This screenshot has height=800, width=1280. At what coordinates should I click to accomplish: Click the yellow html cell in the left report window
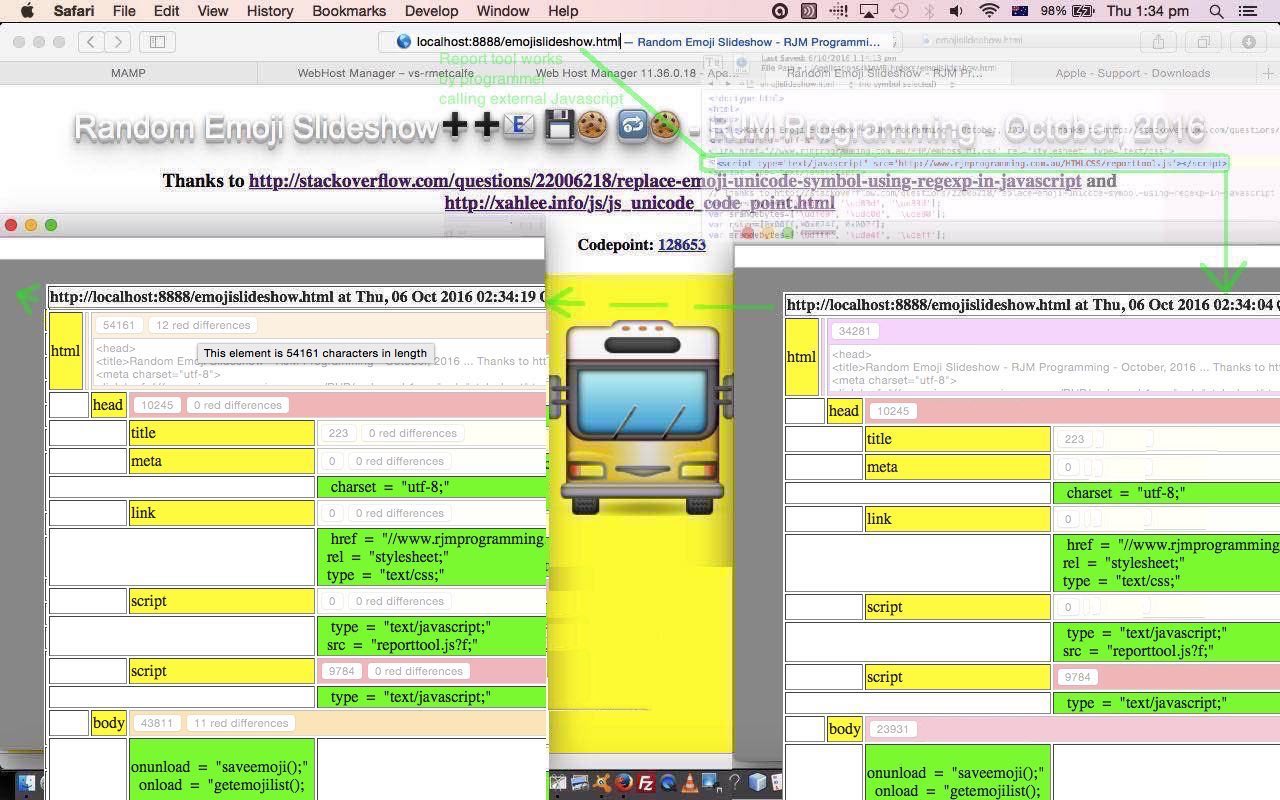click(65, 351)
